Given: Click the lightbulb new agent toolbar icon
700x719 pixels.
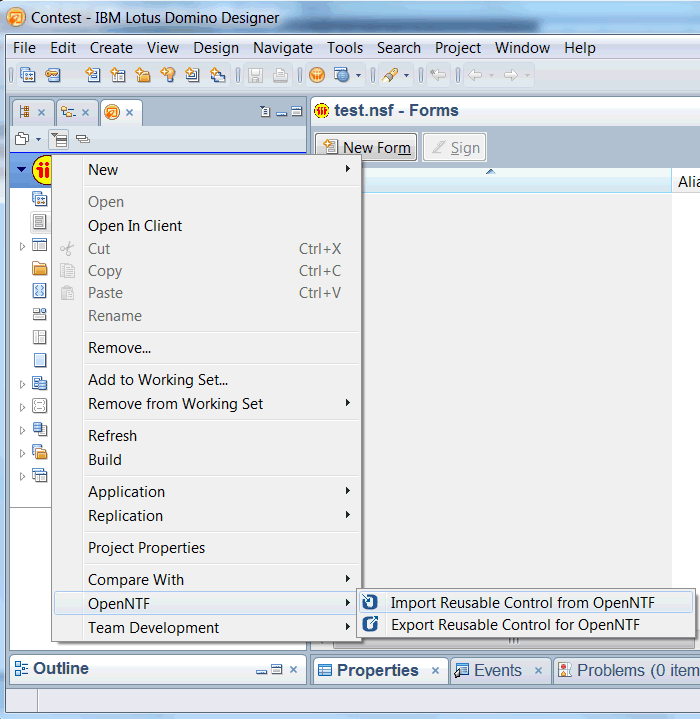Looking at the screenshot, I should [x=167, y=75].
